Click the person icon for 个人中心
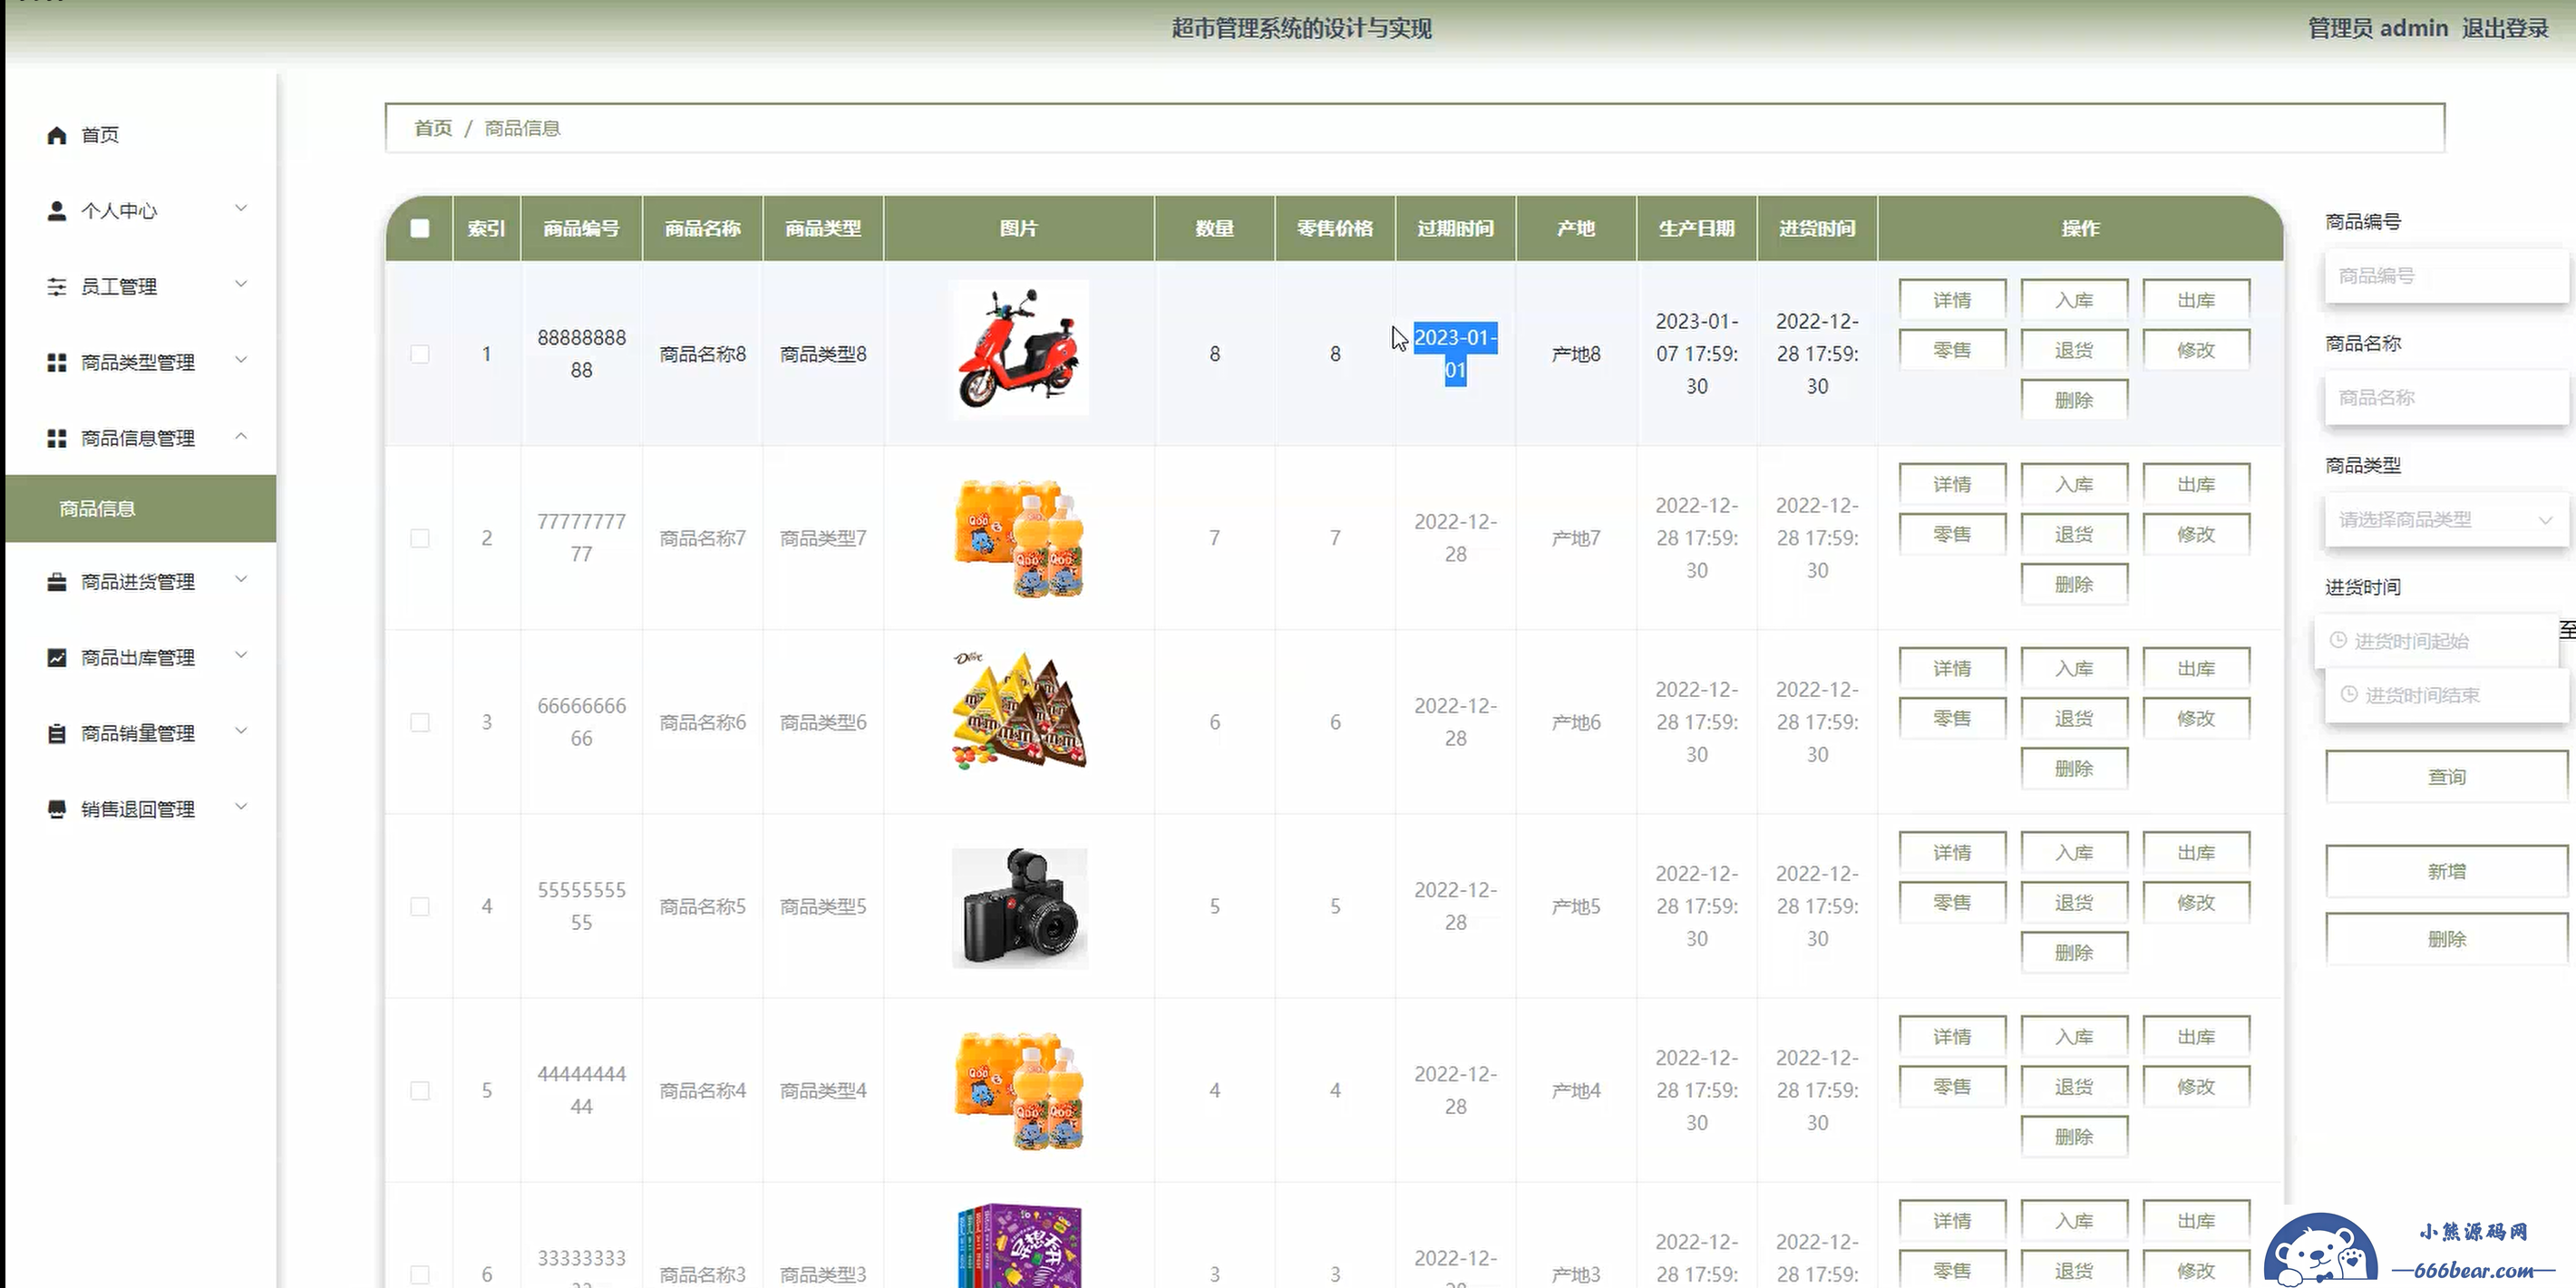The width and height of the screenshot is (2576, 1288). point(57,211)
